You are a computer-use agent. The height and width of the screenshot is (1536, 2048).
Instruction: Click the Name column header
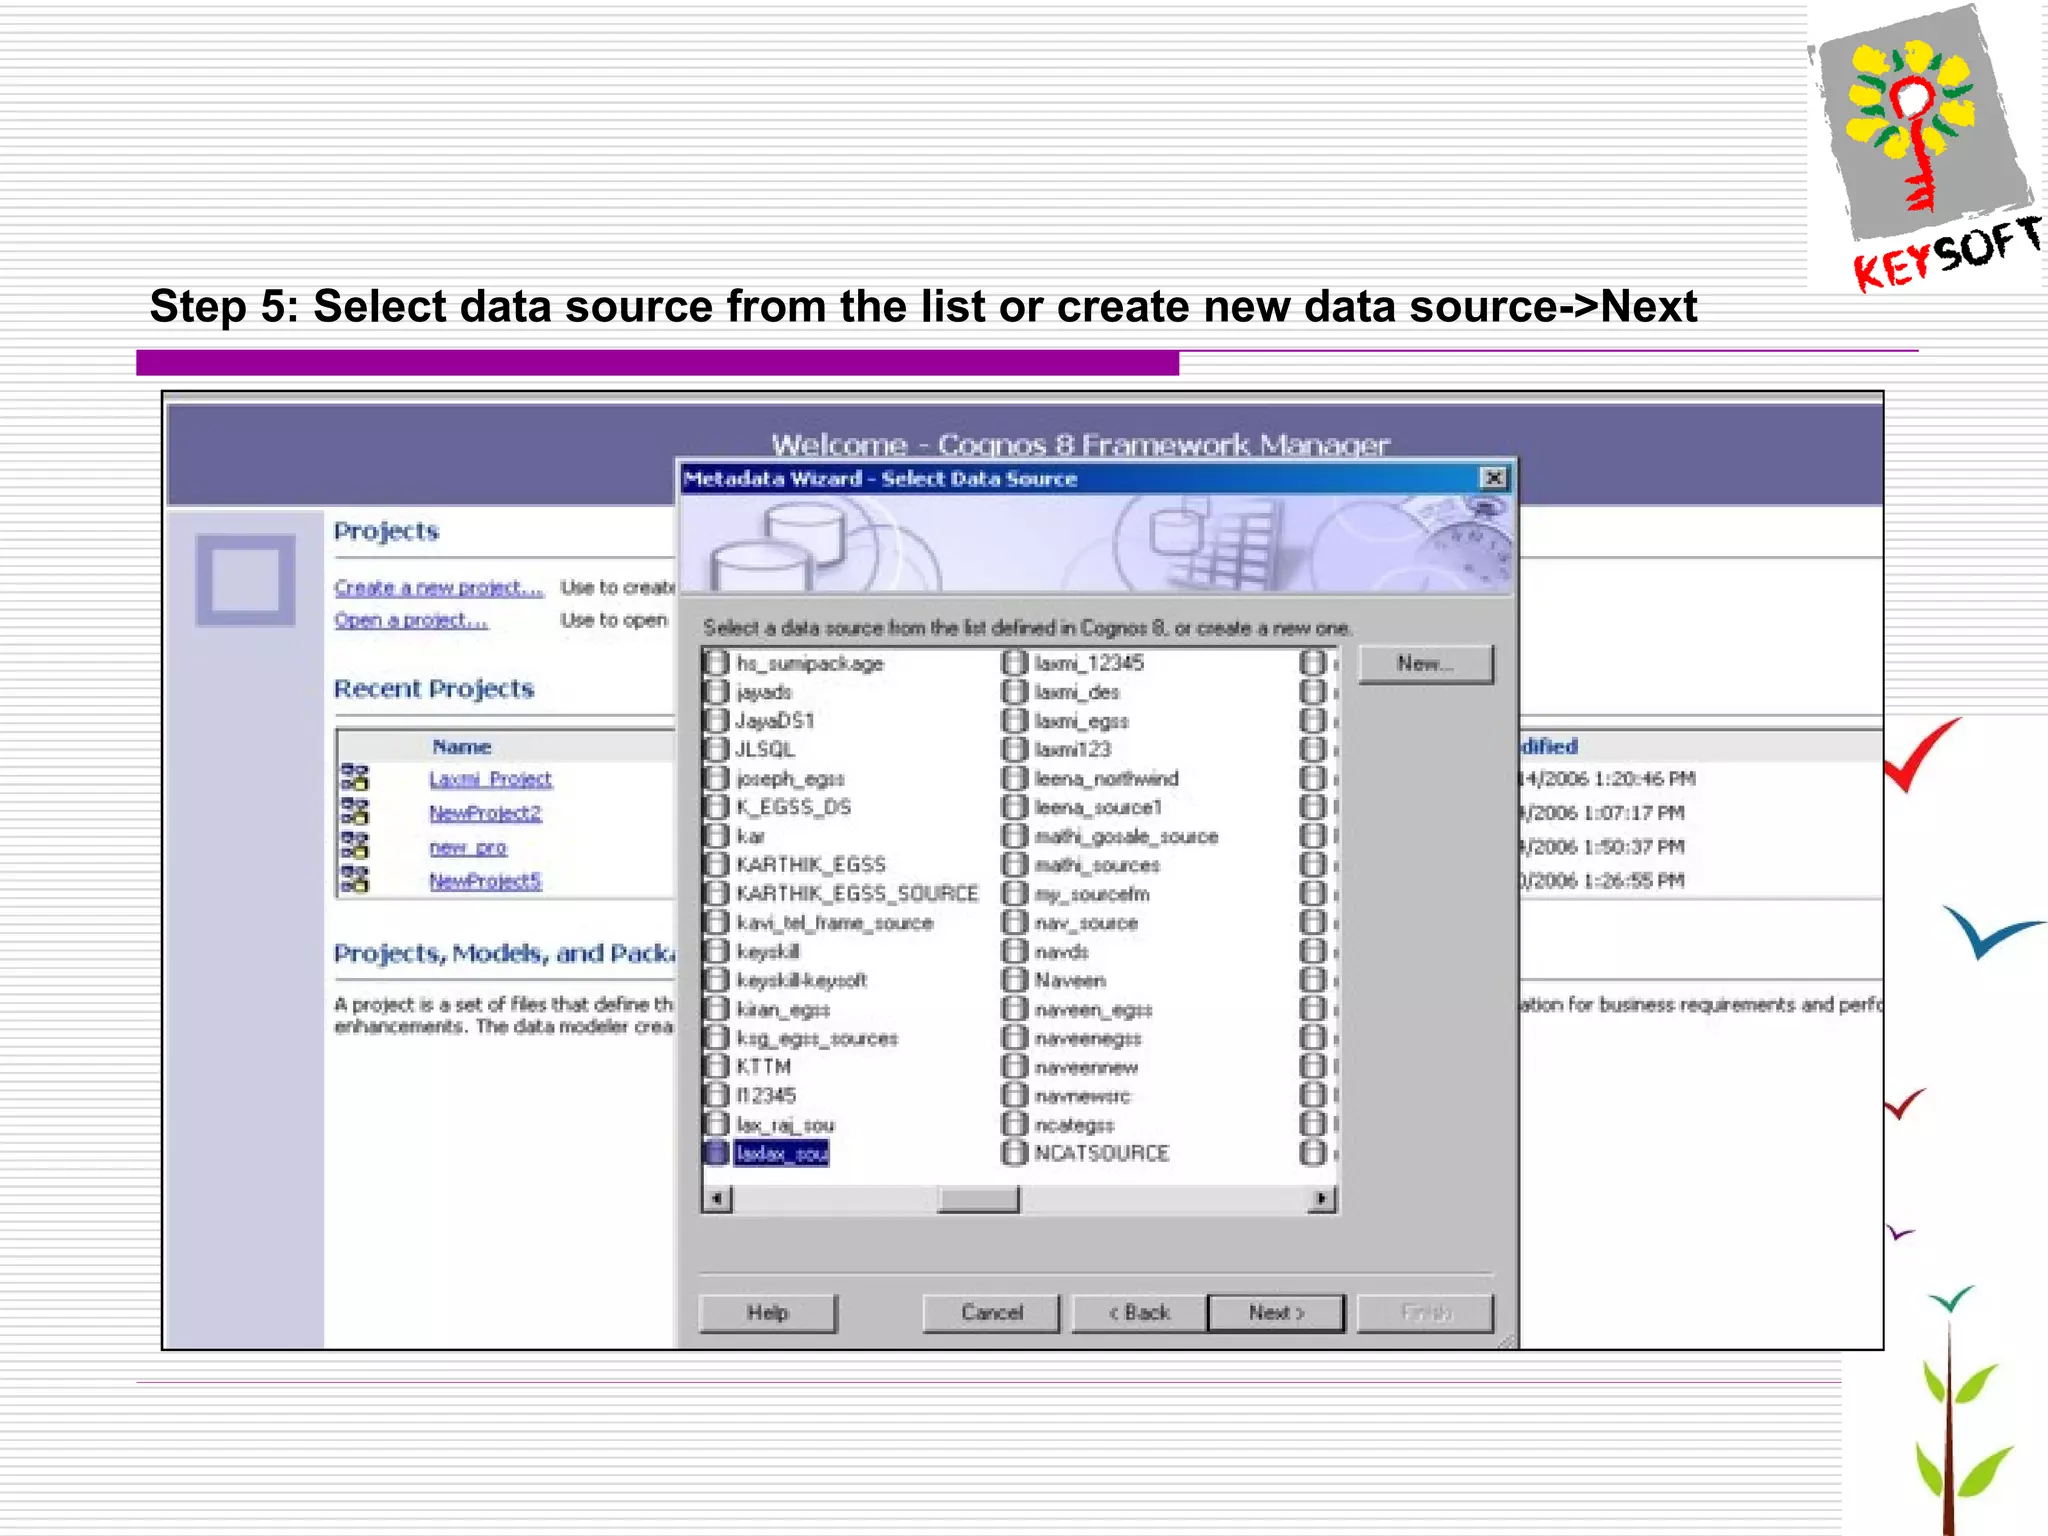tap(461, 747)
